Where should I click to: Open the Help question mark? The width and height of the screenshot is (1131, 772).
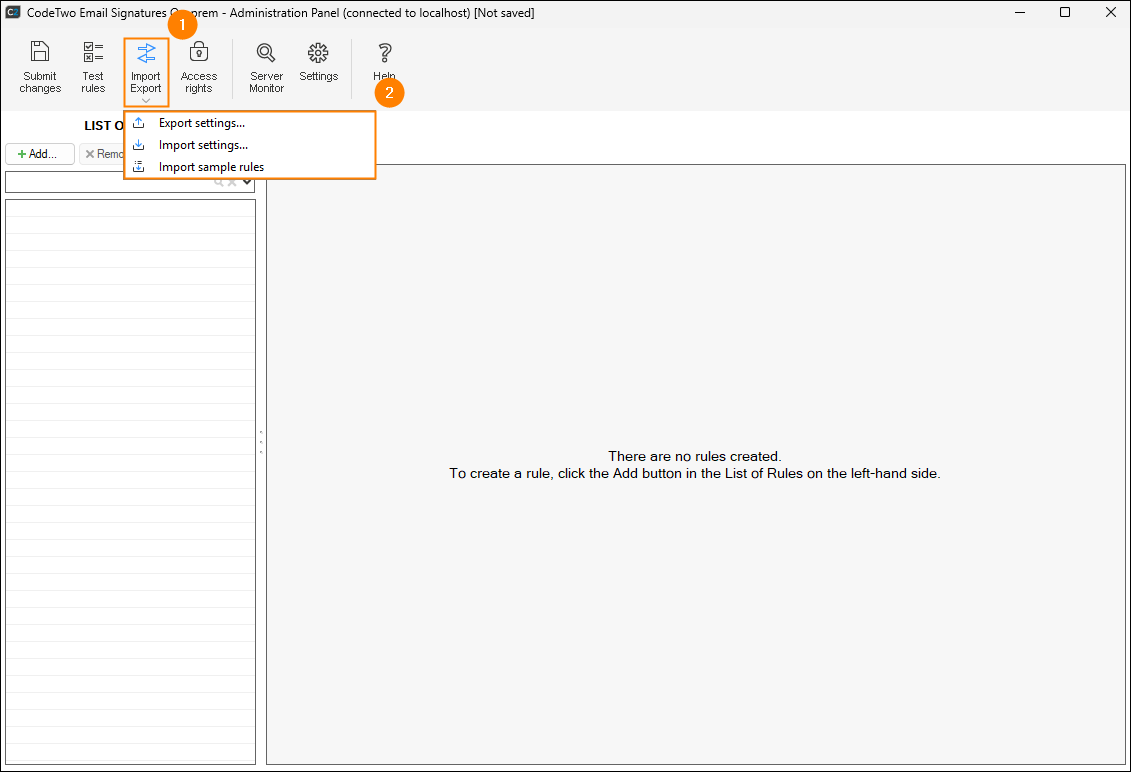coord(384,53)
